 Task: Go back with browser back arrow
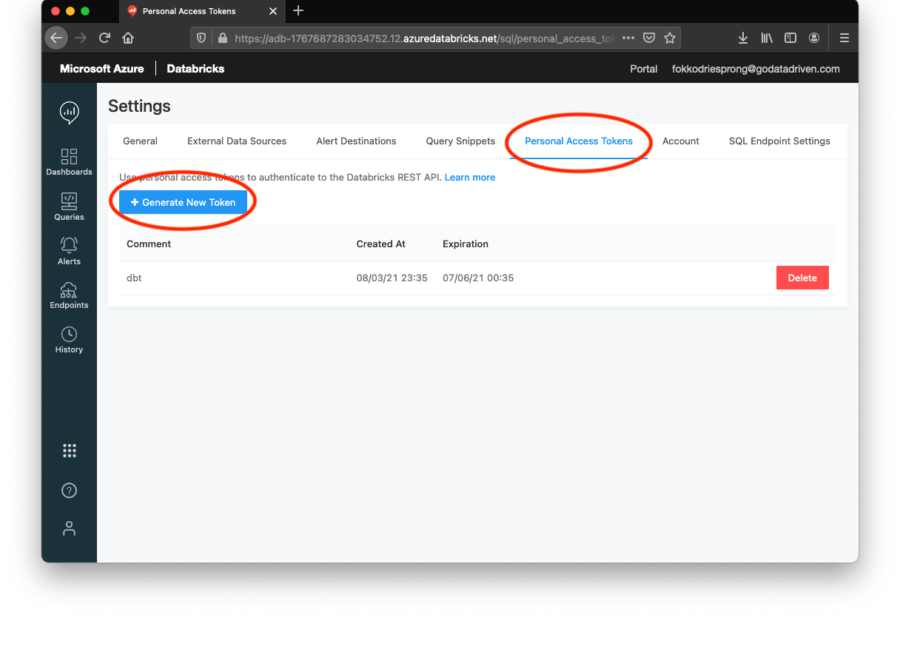(x=56, y=38)
